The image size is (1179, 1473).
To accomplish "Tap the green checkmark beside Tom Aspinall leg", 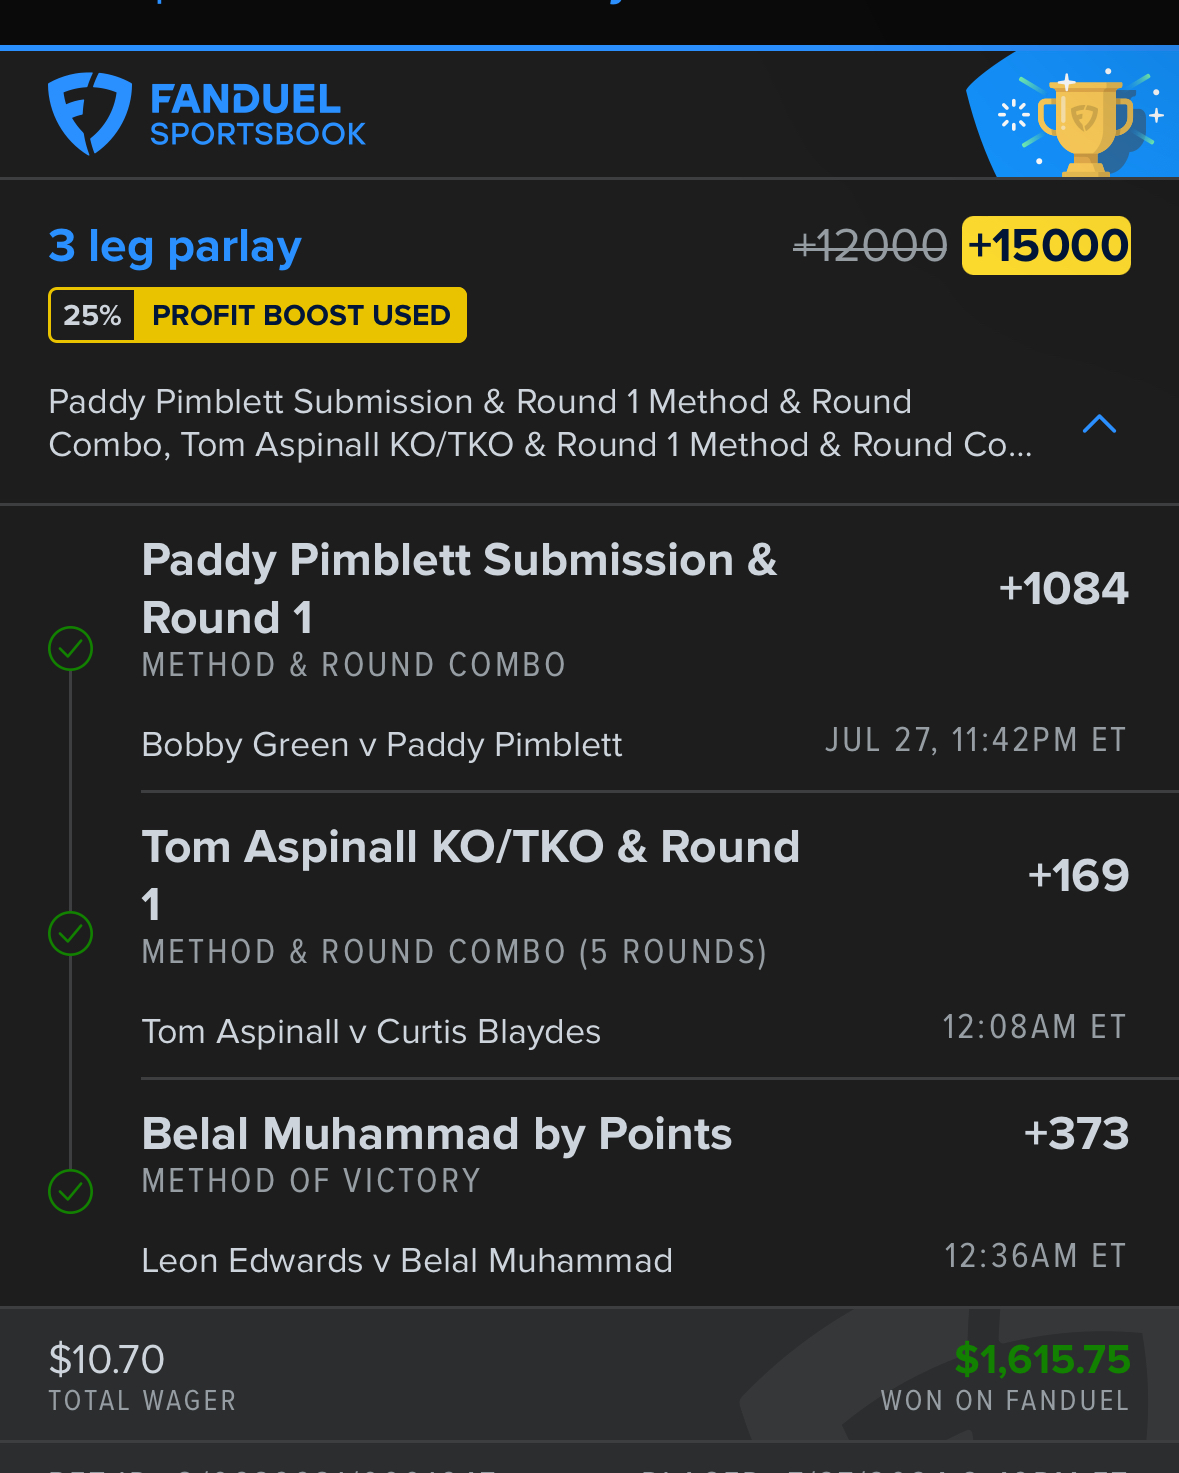I will point(71,933).
